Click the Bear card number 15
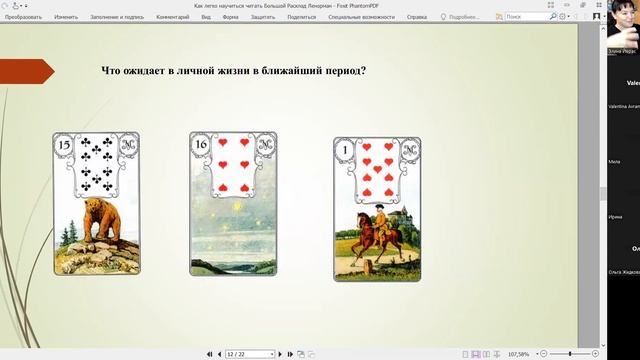 pos(96,203)
